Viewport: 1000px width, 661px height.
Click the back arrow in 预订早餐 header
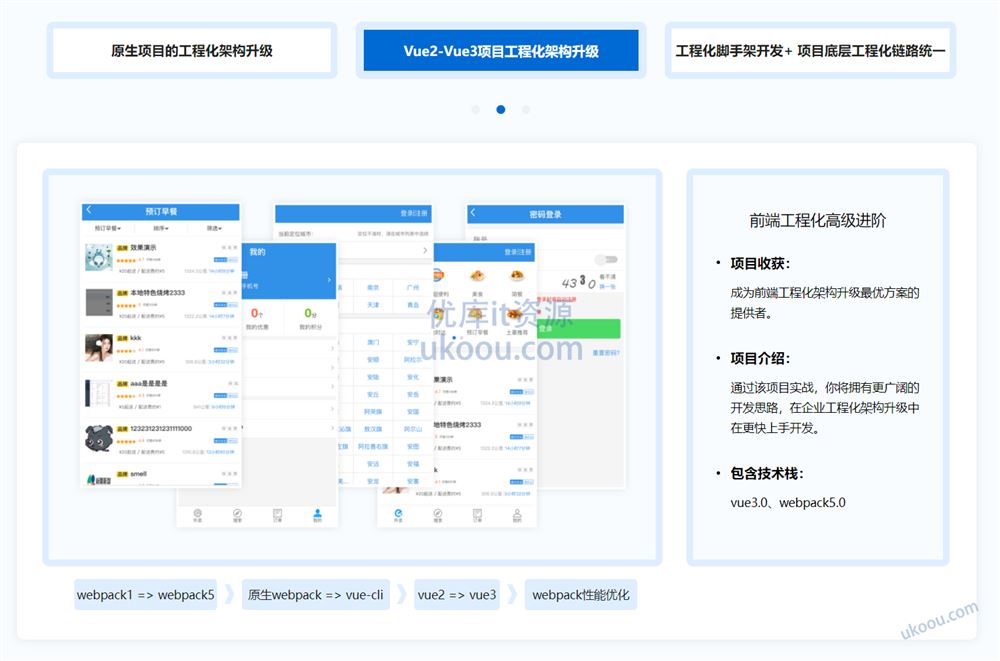[x=89, y=210]
